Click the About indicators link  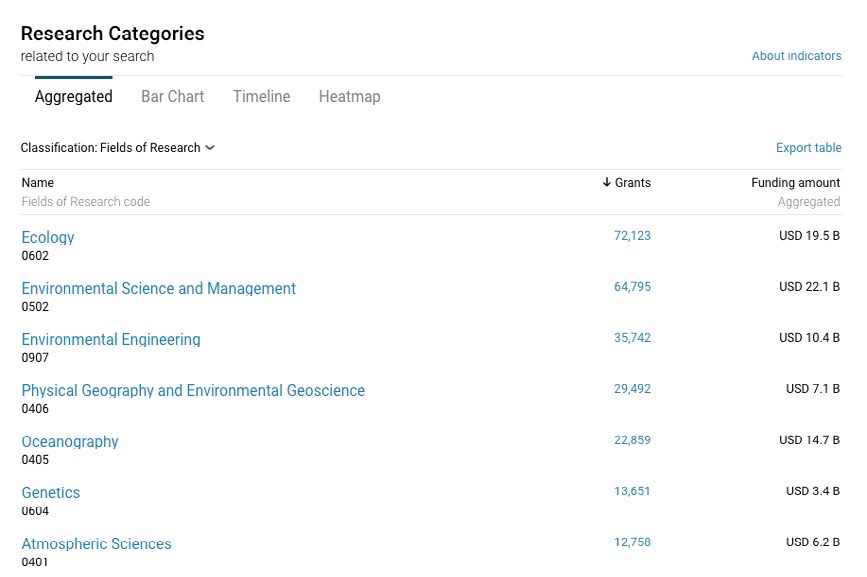pos(796,56)
